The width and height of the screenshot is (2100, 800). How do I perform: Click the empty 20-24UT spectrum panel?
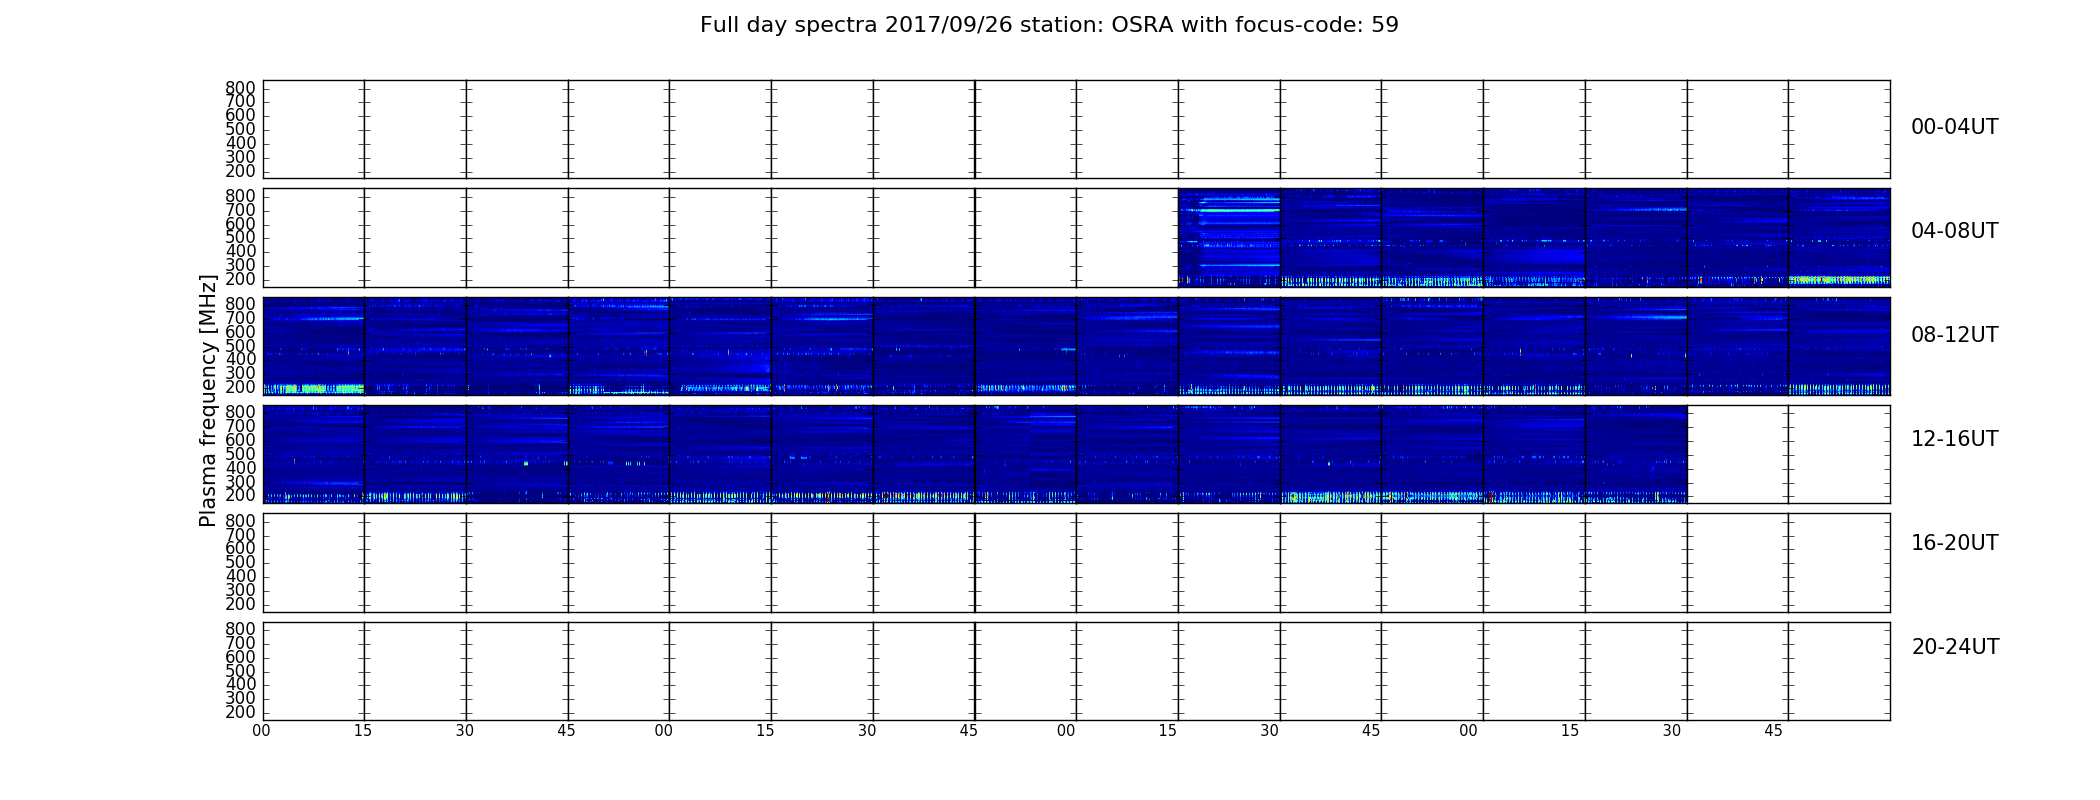click(1076, 671)
